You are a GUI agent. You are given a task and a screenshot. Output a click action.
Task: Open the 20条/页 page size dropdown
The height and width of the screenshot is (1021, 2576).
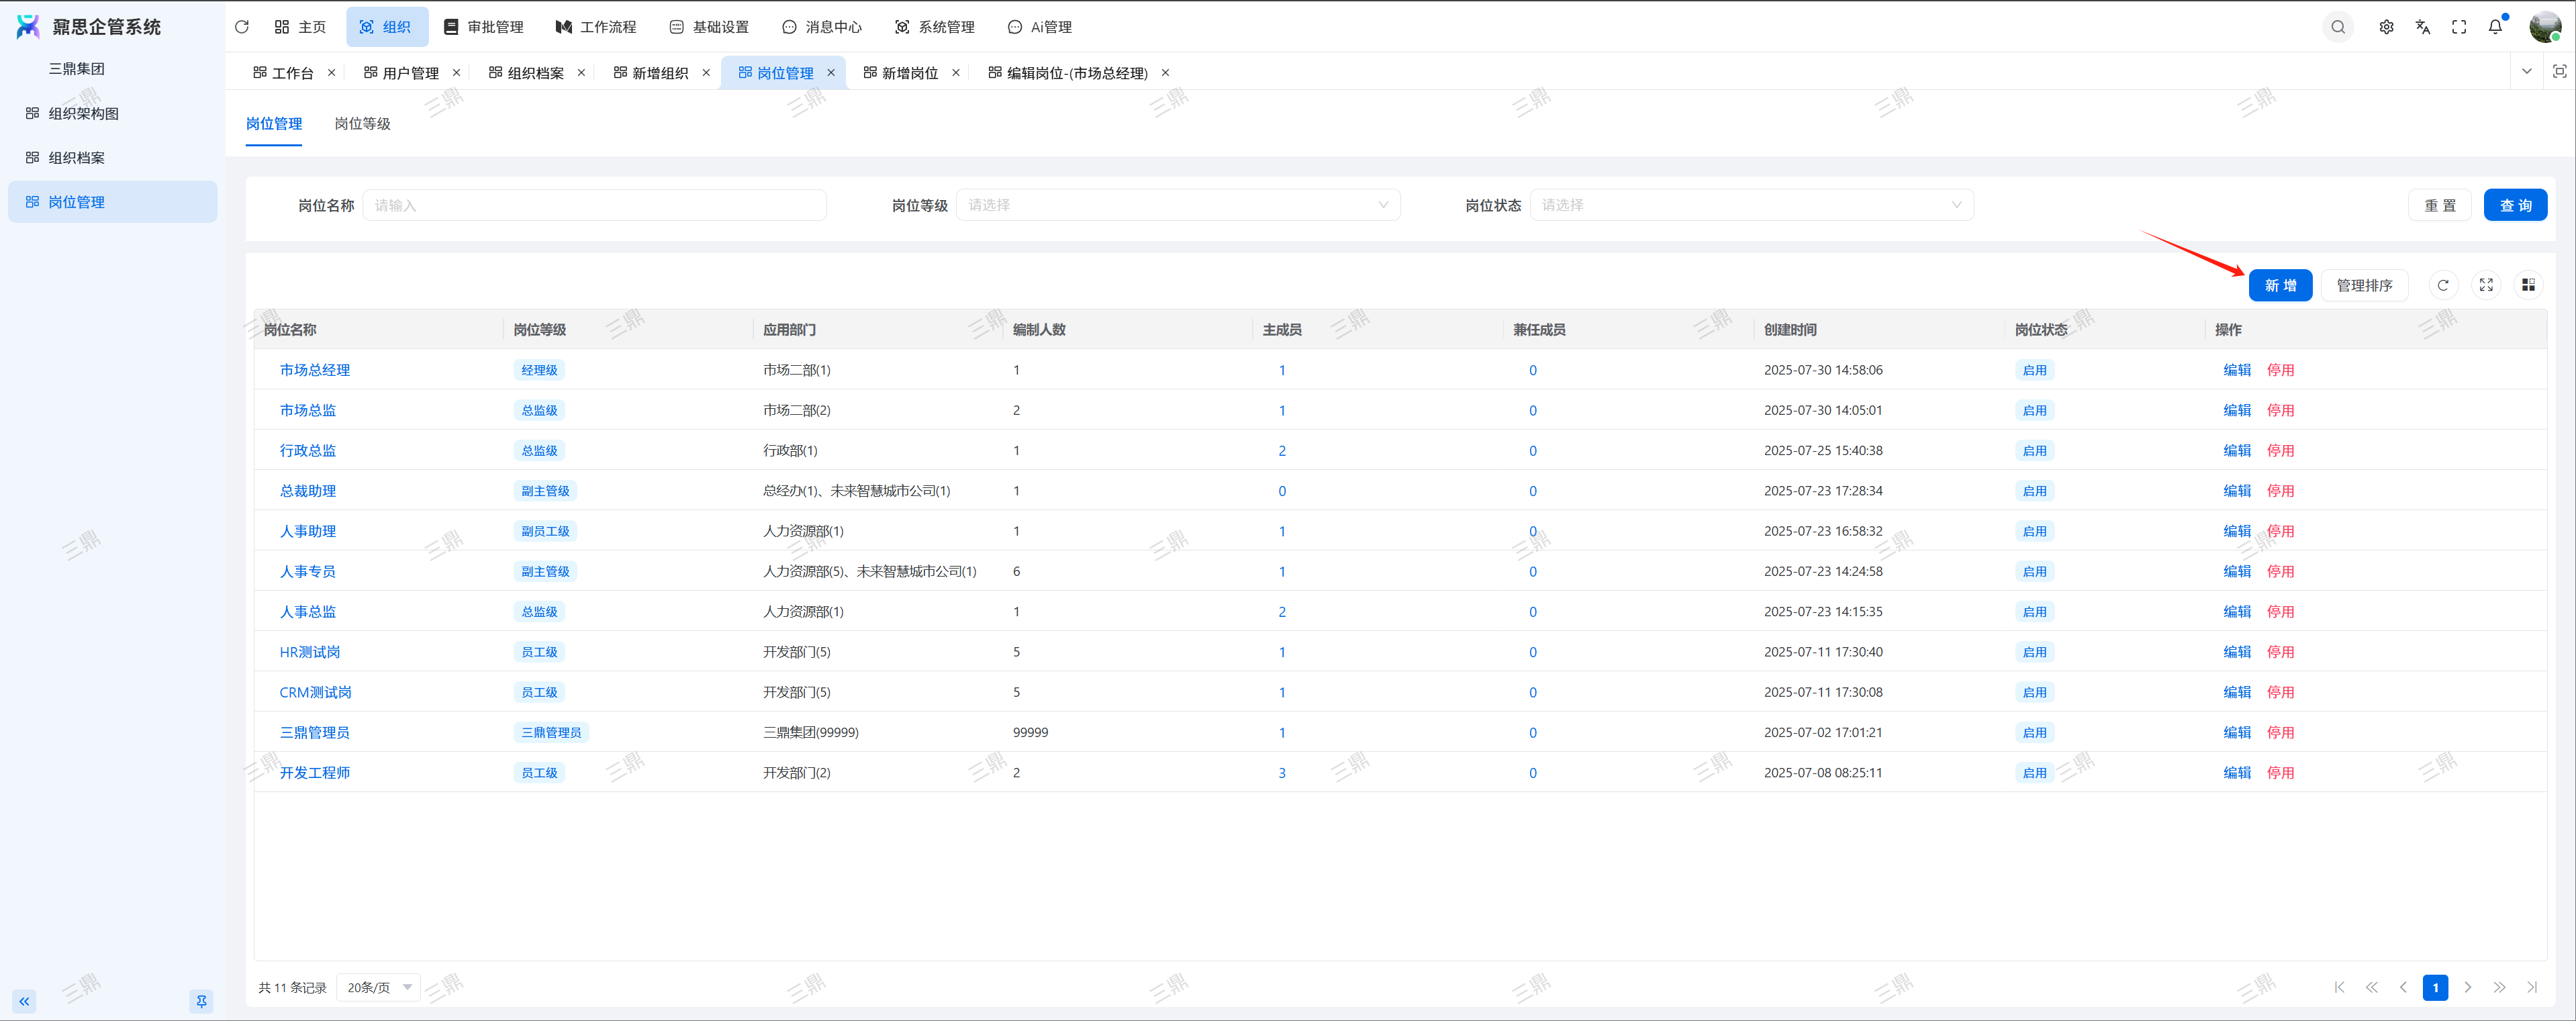378,987
